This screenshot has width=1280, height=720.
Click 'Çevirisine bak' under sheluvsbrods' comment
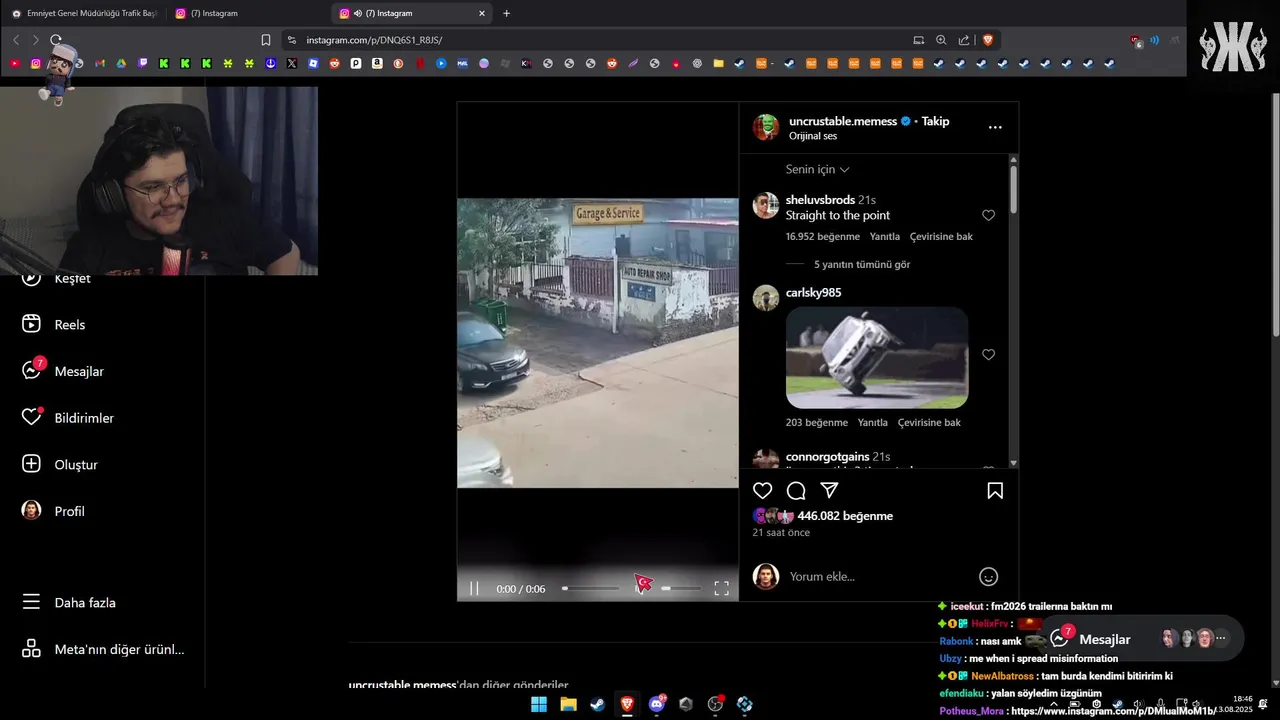click(941, 237)
